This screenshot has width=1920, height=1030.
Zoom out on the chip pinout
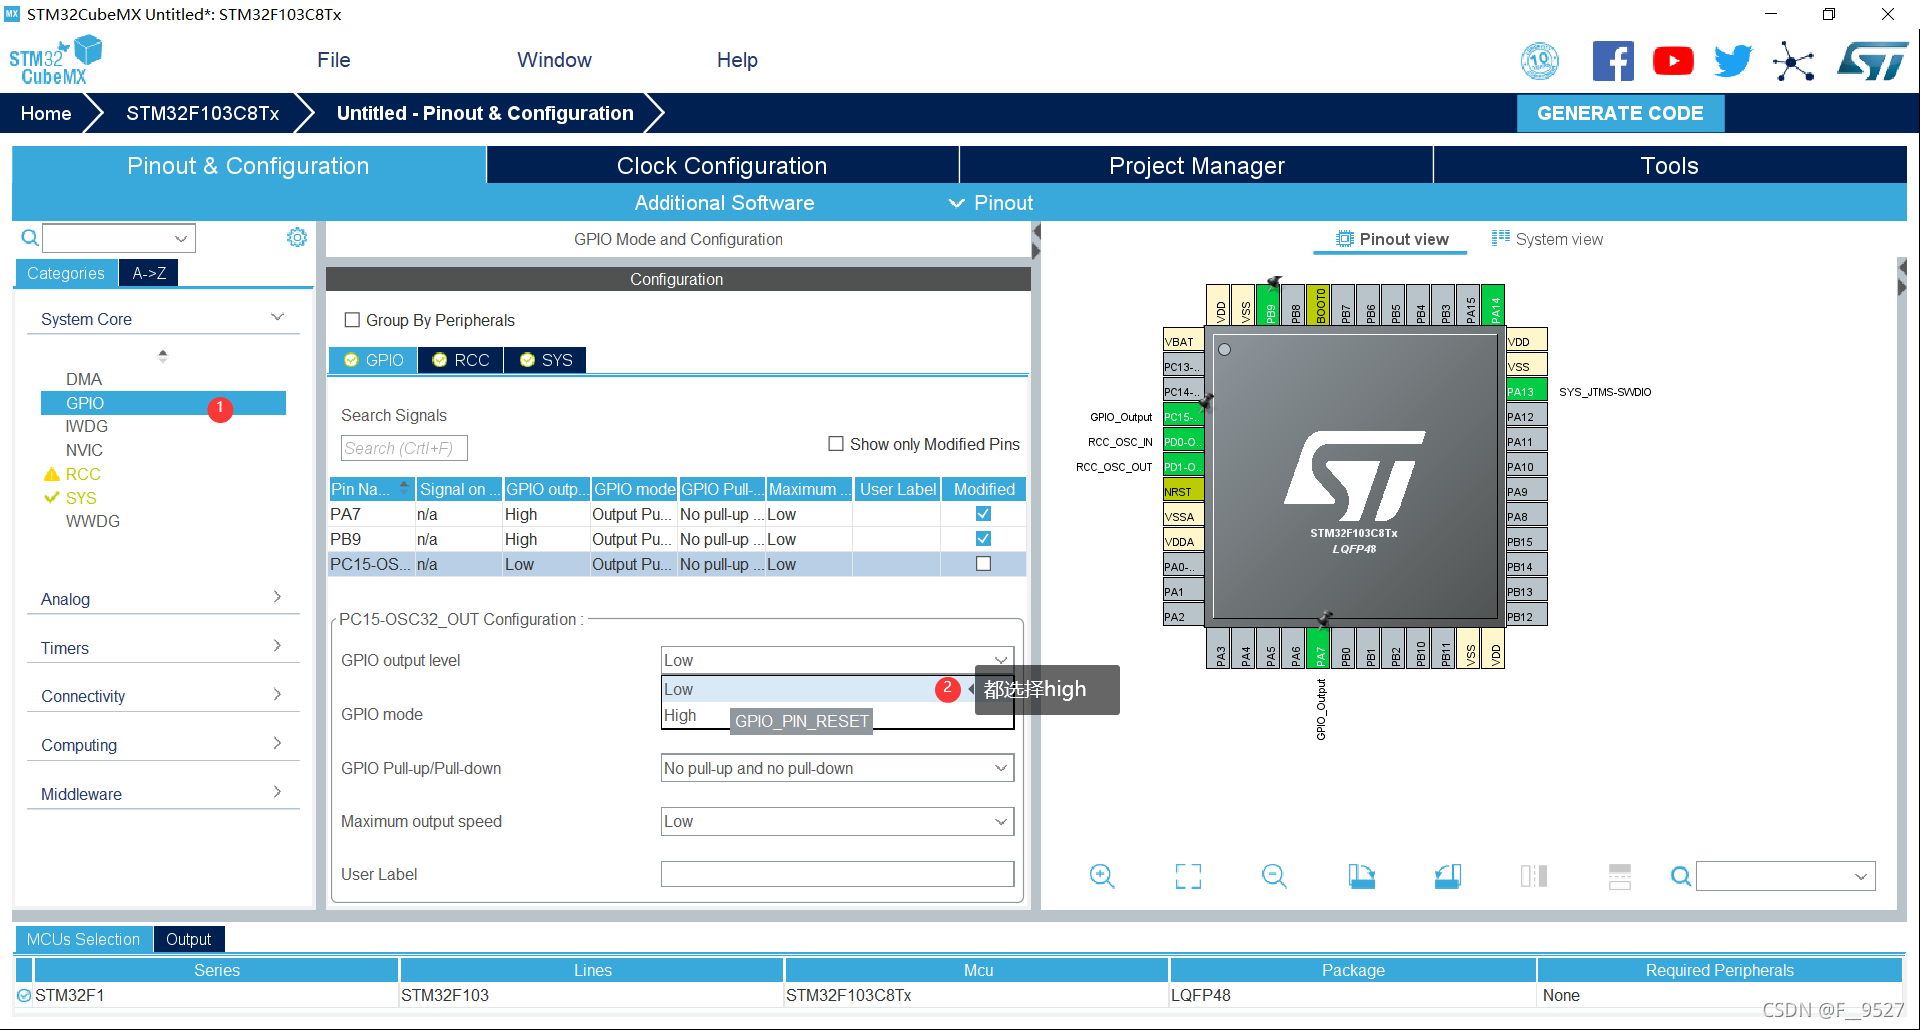(1274, 876)
